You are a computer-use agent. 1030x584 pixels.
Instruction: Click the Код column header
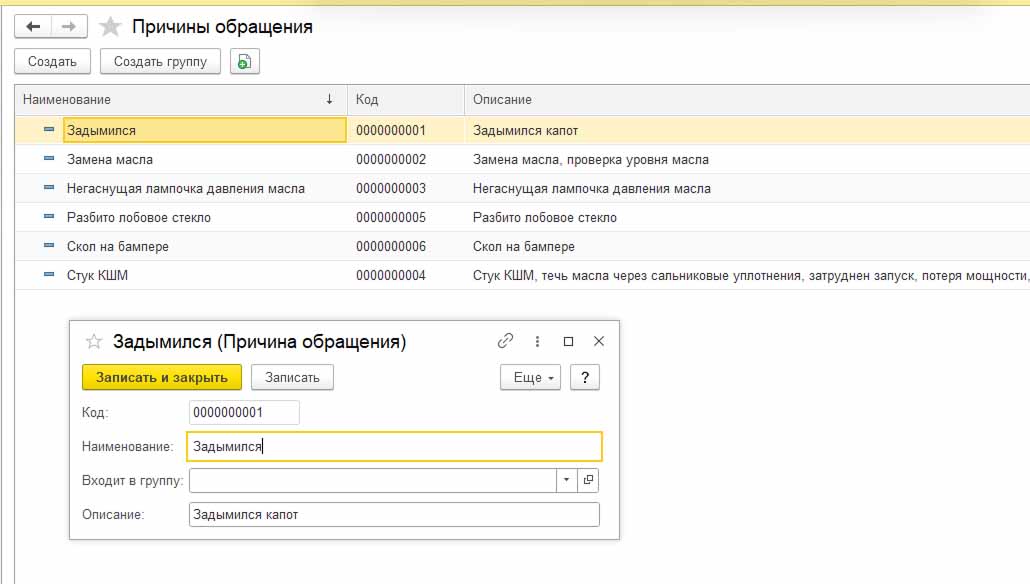point(405,100)
